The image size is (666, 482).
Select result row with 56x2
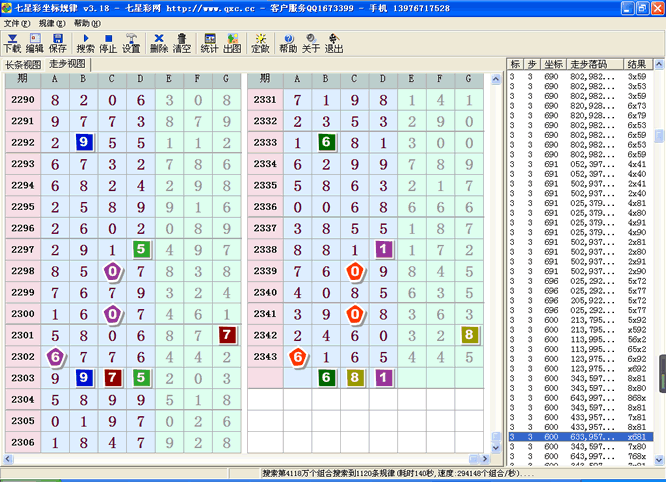(x=581, y=339)
